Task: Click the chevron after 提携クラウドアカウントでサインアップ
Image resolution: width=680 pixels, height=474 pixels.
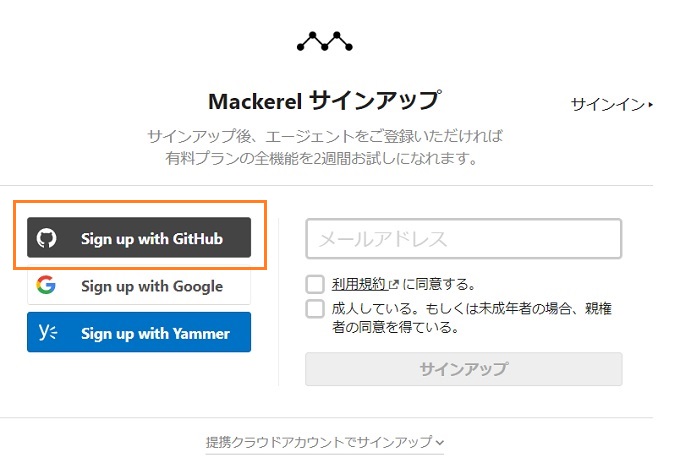Action: tap(440, 443)
